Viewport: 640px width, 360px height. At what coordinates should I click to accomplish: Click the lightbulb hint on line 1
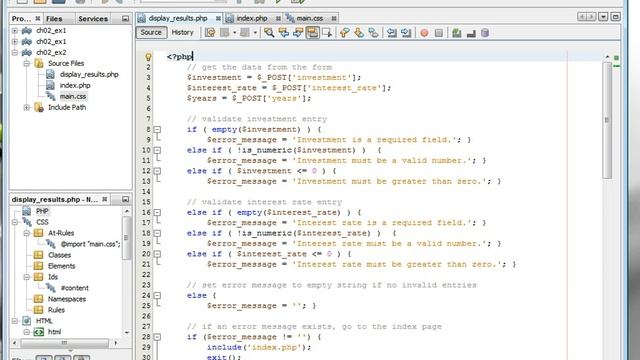point(148,57)
